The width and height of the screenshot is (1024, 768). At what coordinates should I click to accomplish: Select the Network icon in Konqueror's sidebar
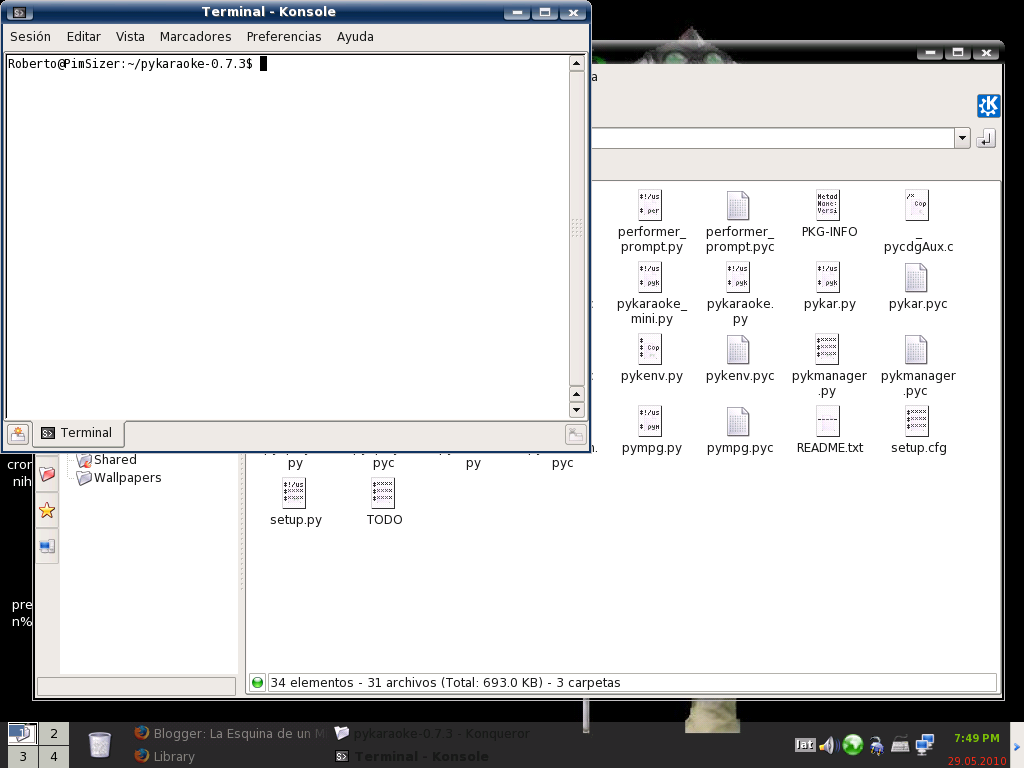coord(45,545)
